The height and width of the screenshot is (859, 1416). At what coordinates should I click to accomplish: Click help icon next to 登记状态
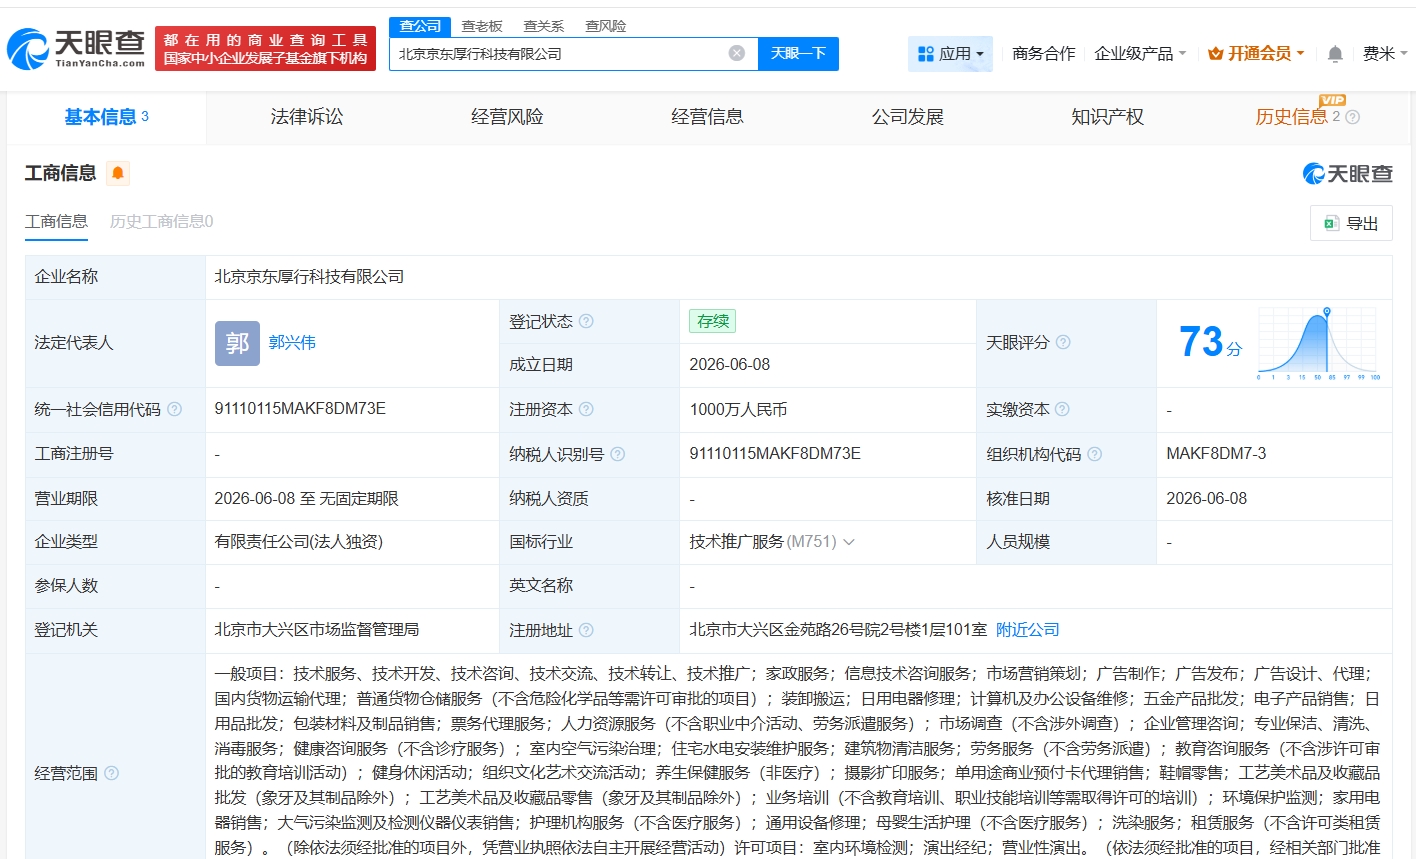(x=587, y=321)
